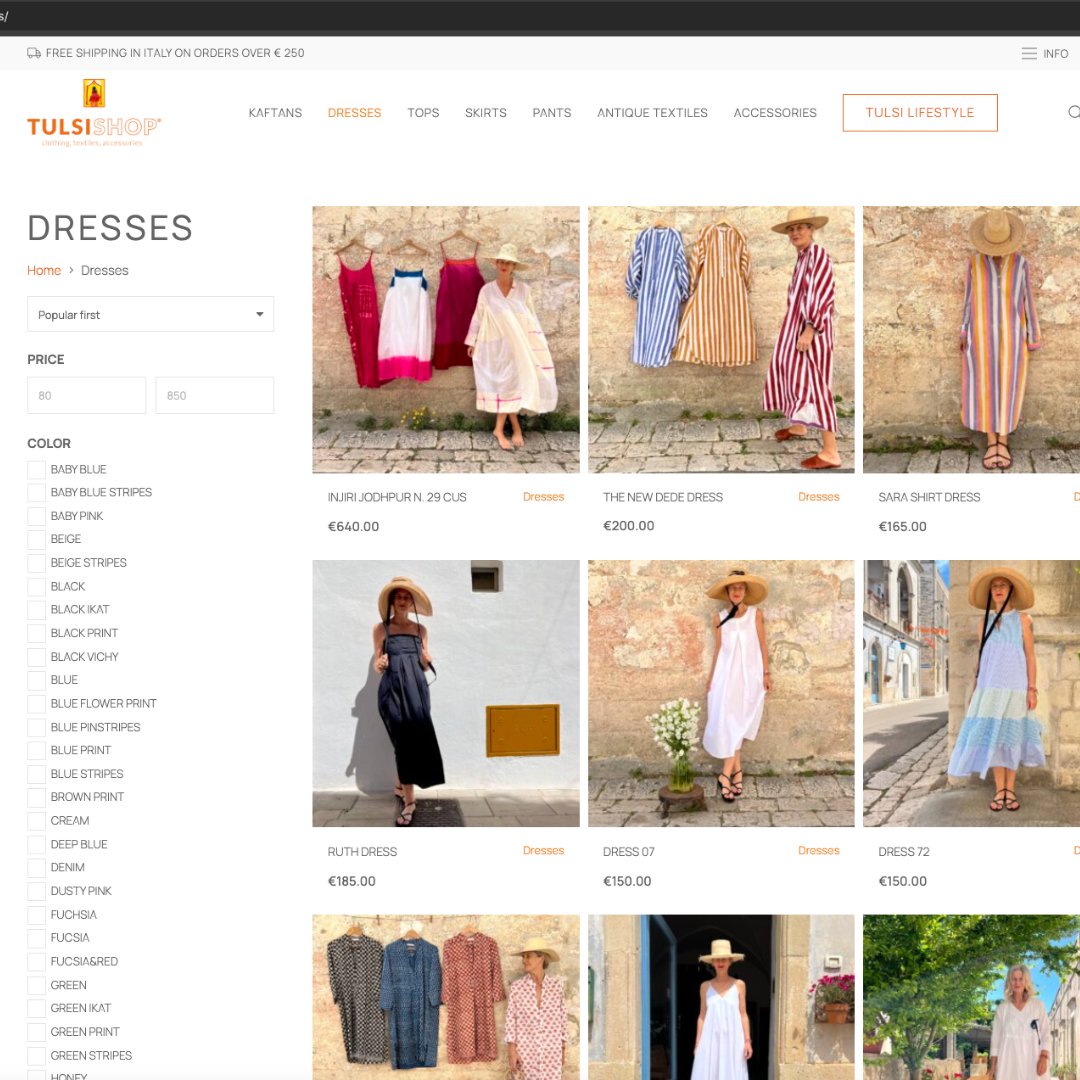Open the INJIRI JODHPUR N. 29 CUS title
The image size is (1080, 1080).
click(397, 497)
